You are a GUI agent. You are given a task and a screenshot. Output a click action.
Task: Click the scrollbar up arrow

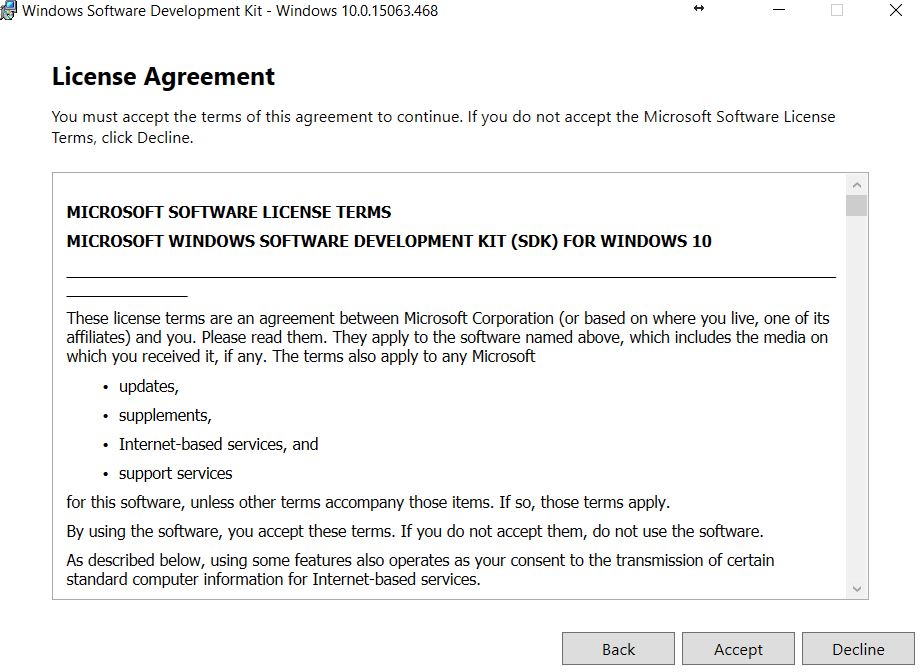856,185
